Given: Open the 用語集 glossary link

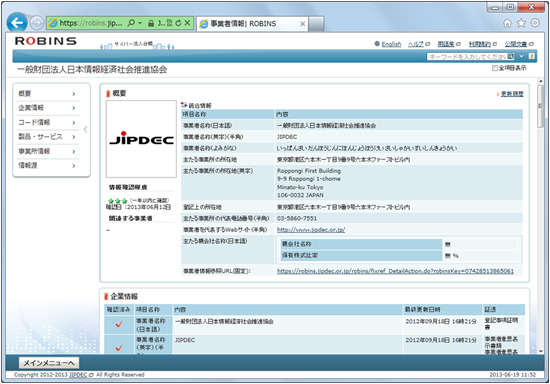Looking at the screenshot, I should [446, 44].
